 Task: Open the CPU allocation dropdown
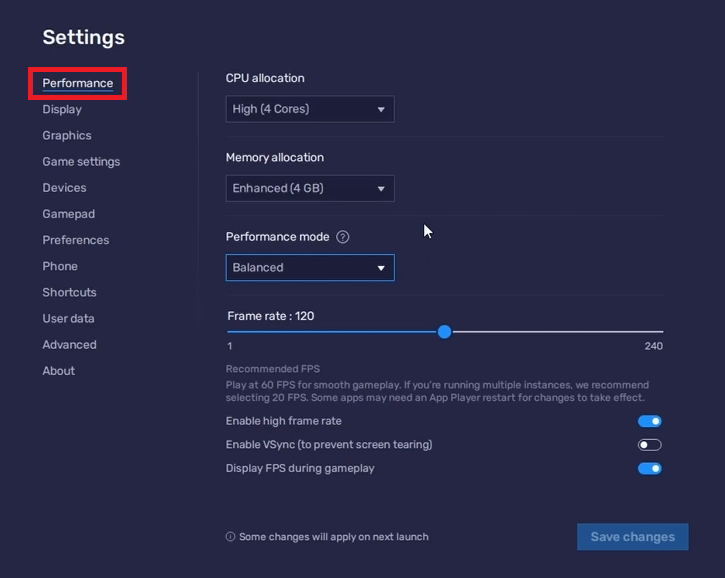(310, 109)
